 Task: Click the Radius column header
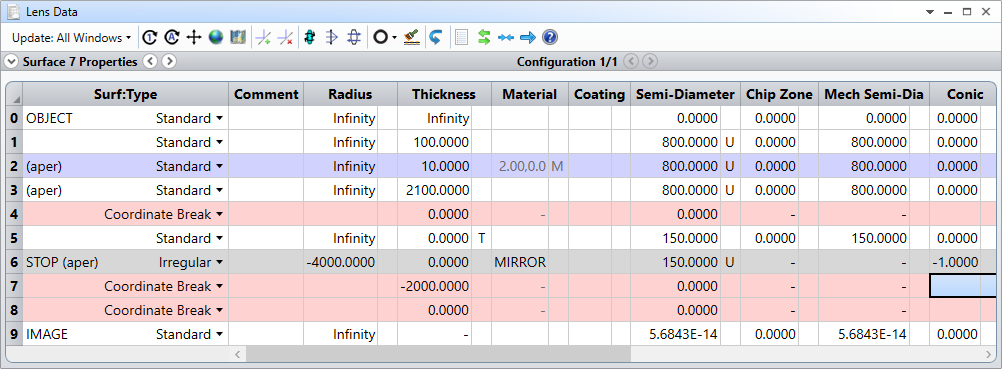(x=350, y=94)
